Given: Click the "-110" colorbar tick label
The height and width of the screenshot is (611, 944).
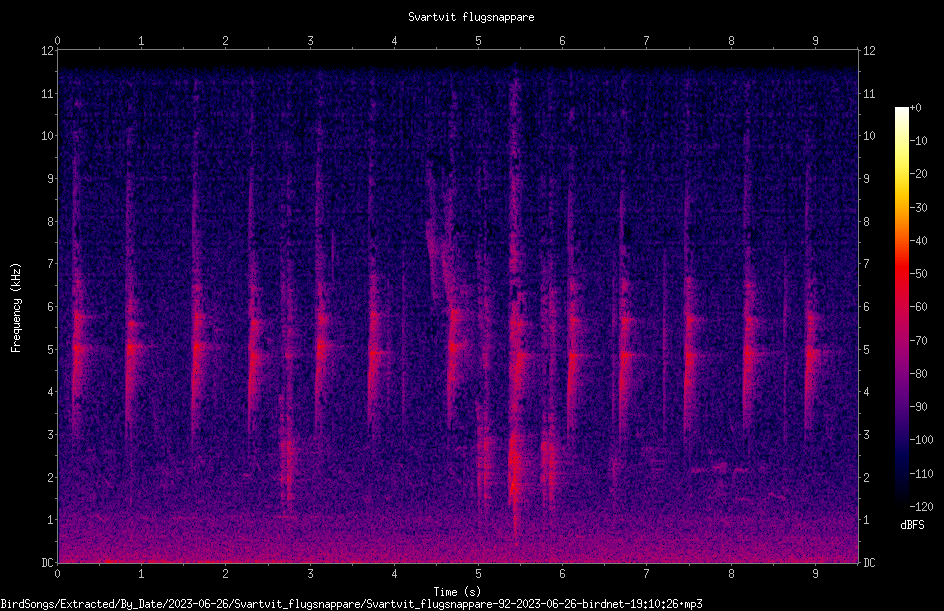Looking at the screenshot, I should tap(922, 474).
